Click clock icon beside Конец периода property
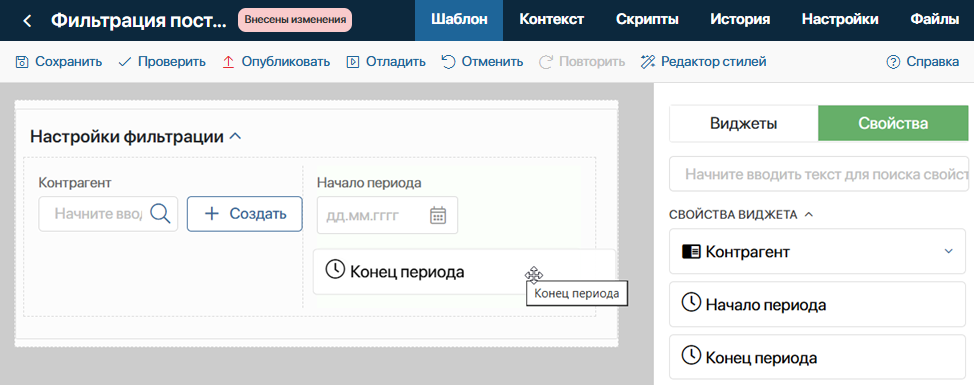The width and height of the screenshot is (974, 385). [x=691, y=356]
